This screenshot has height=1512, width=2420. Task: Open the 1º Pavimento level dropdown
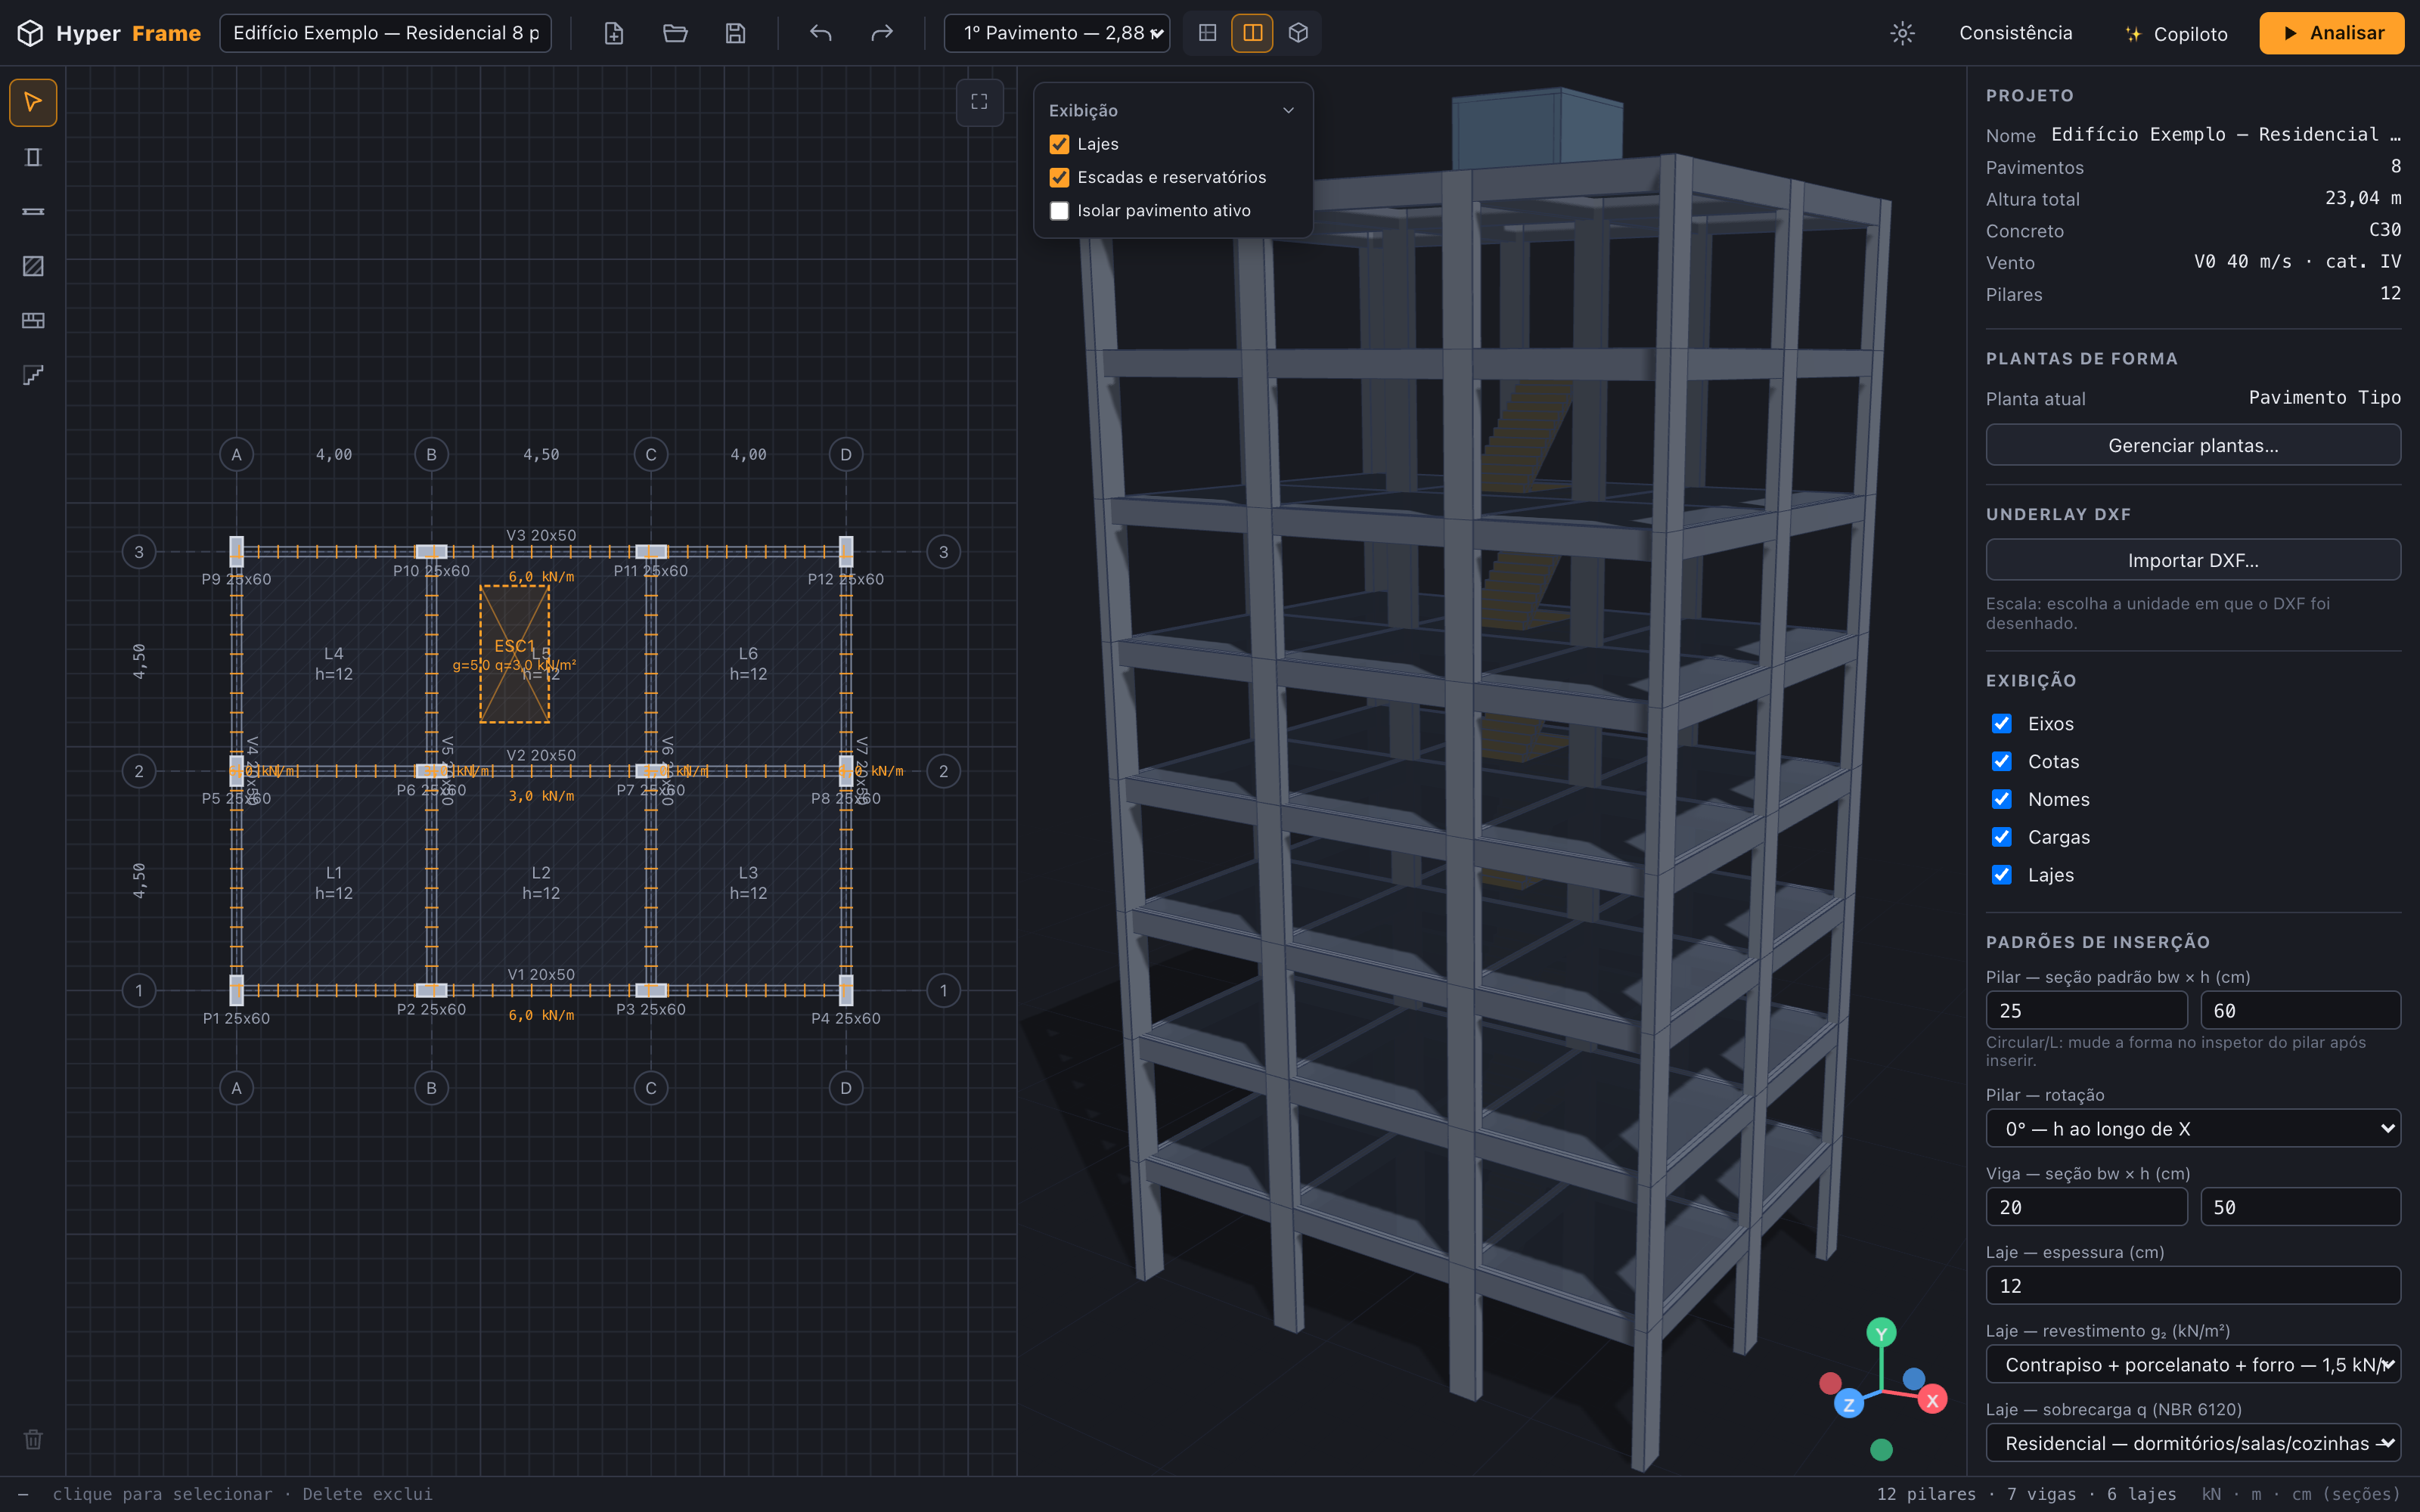click(1057, 33)
